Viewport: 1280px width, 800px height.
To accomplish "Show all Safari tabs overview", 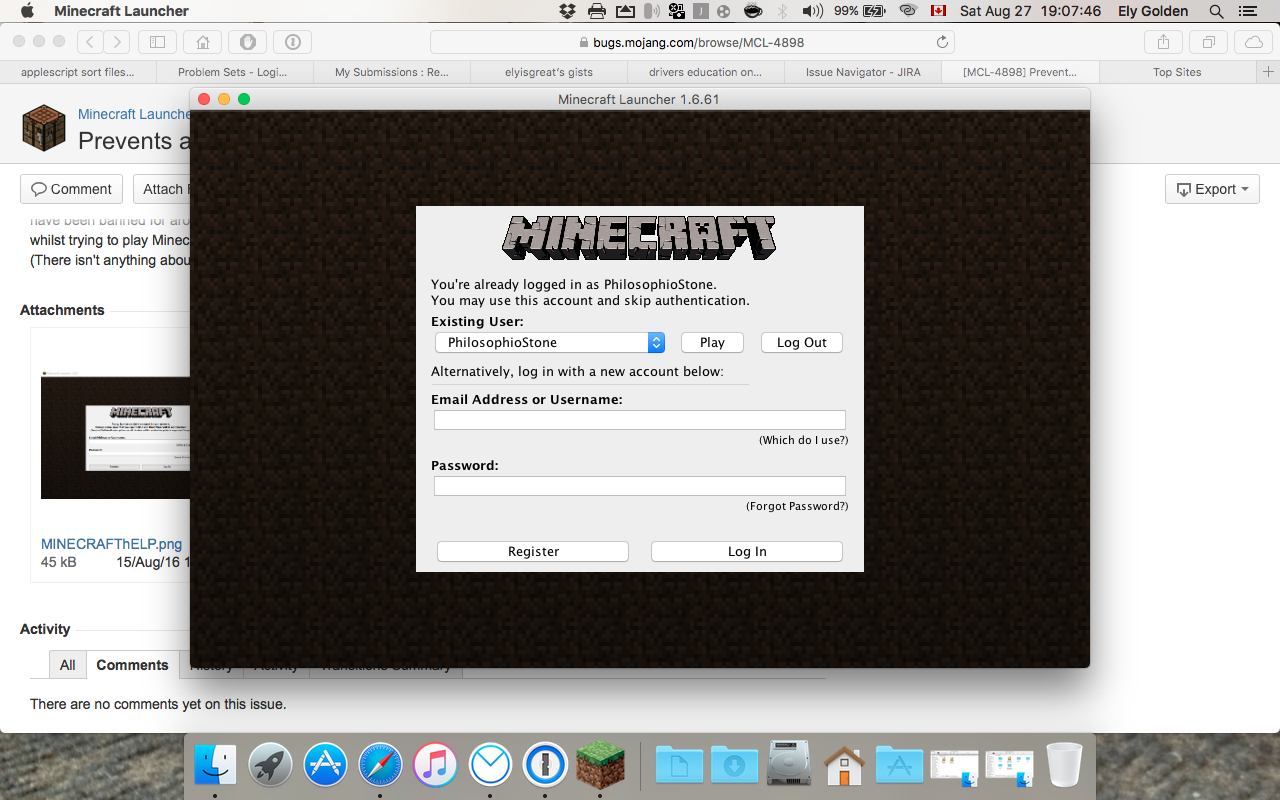I will (x=1209, y=42).
